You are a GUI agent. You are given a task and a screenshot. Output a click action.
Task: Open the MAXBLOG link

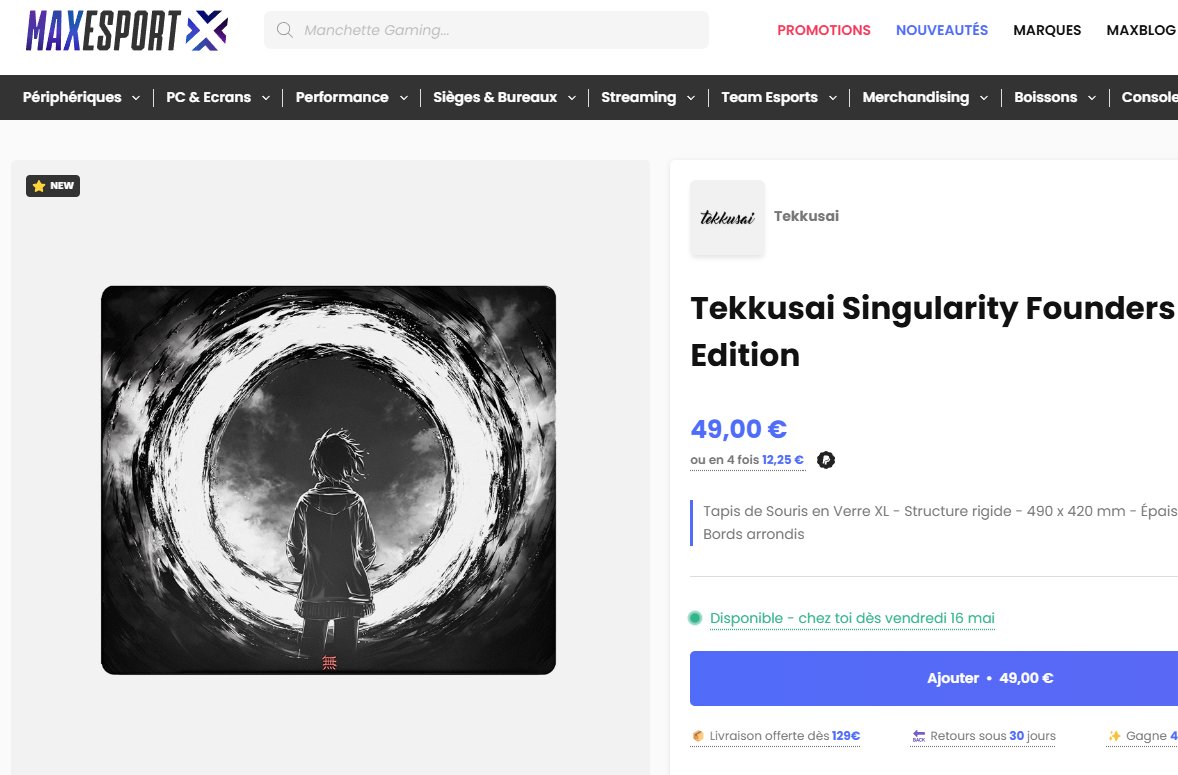pyautogui.click(x=1141, y=30)
